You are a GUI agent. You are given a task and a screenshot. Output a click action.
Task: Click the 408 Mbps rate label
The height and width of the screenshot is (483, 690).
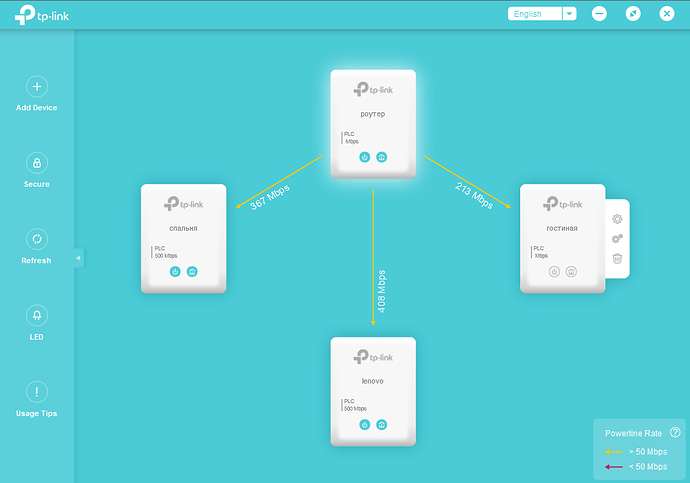point(382,291)
